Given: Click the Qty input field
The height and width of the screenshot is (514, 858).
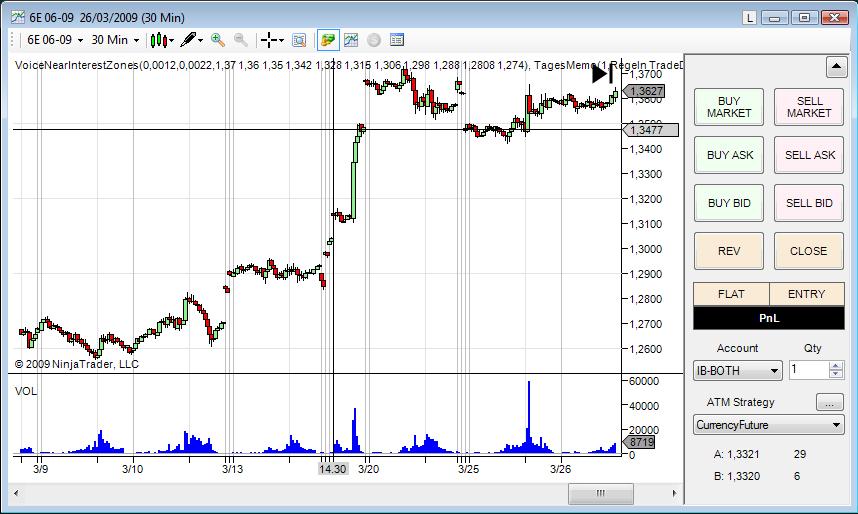Looking at the screenshot, I should tap(809, 370).
